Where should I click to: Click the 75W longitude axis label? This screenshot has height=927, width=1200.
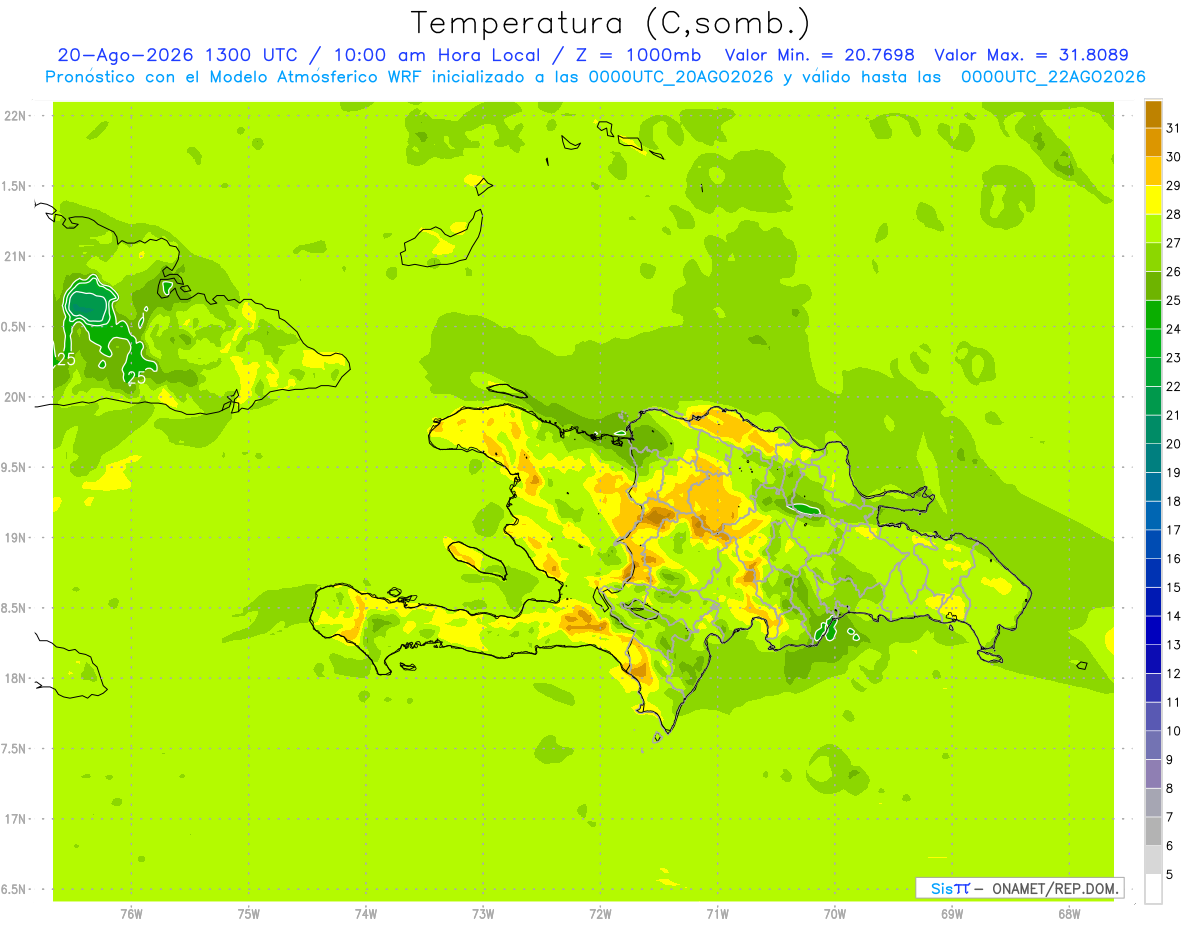point(249,913)
